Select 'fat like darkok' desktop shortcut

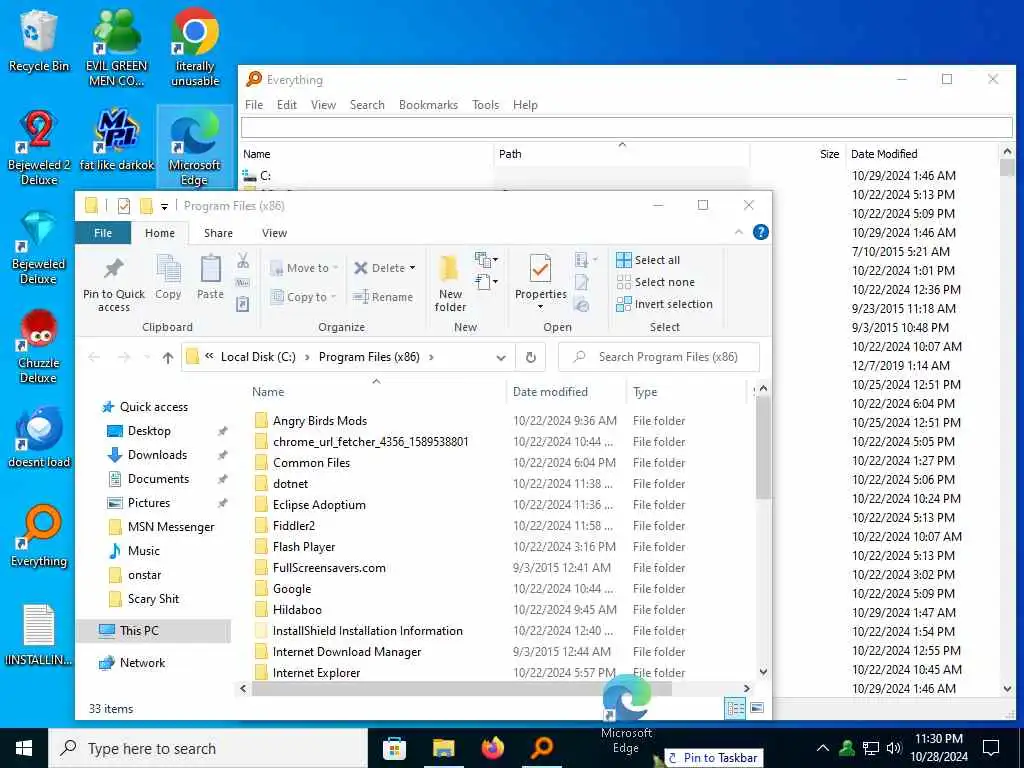117,140
